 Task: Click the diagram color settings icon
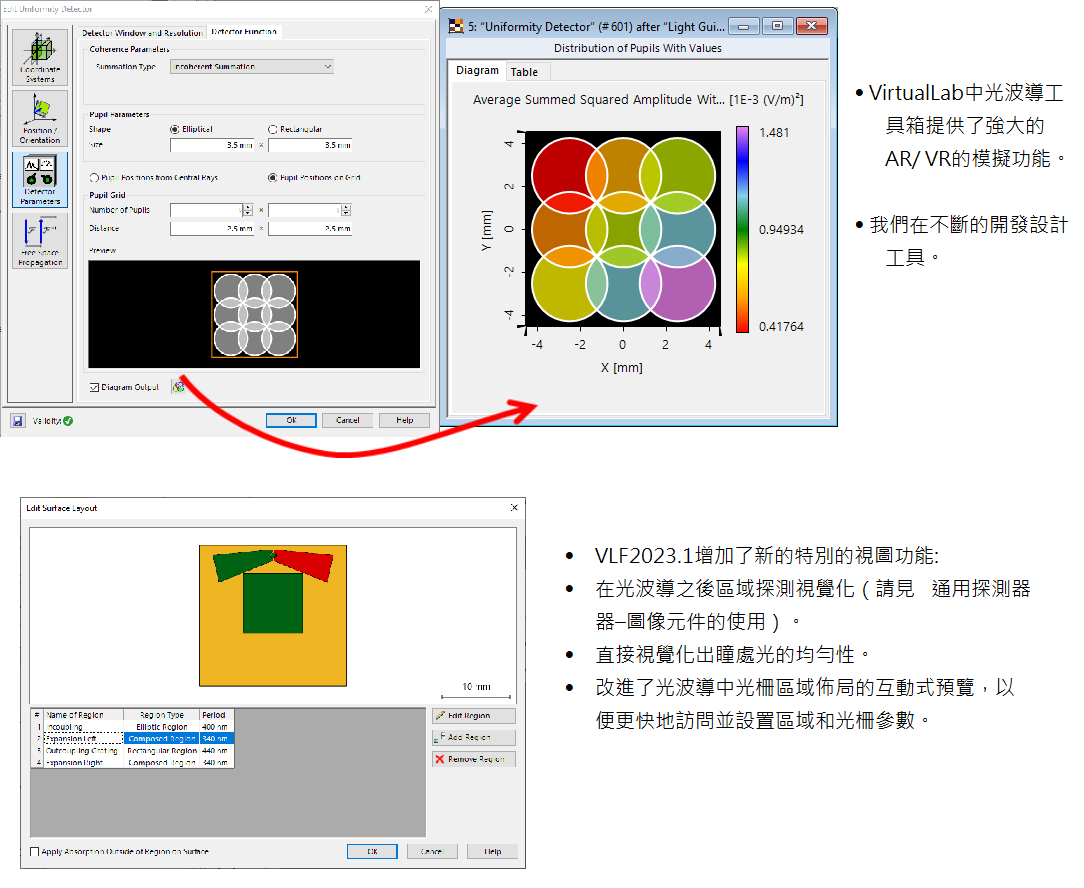[179, 387]
